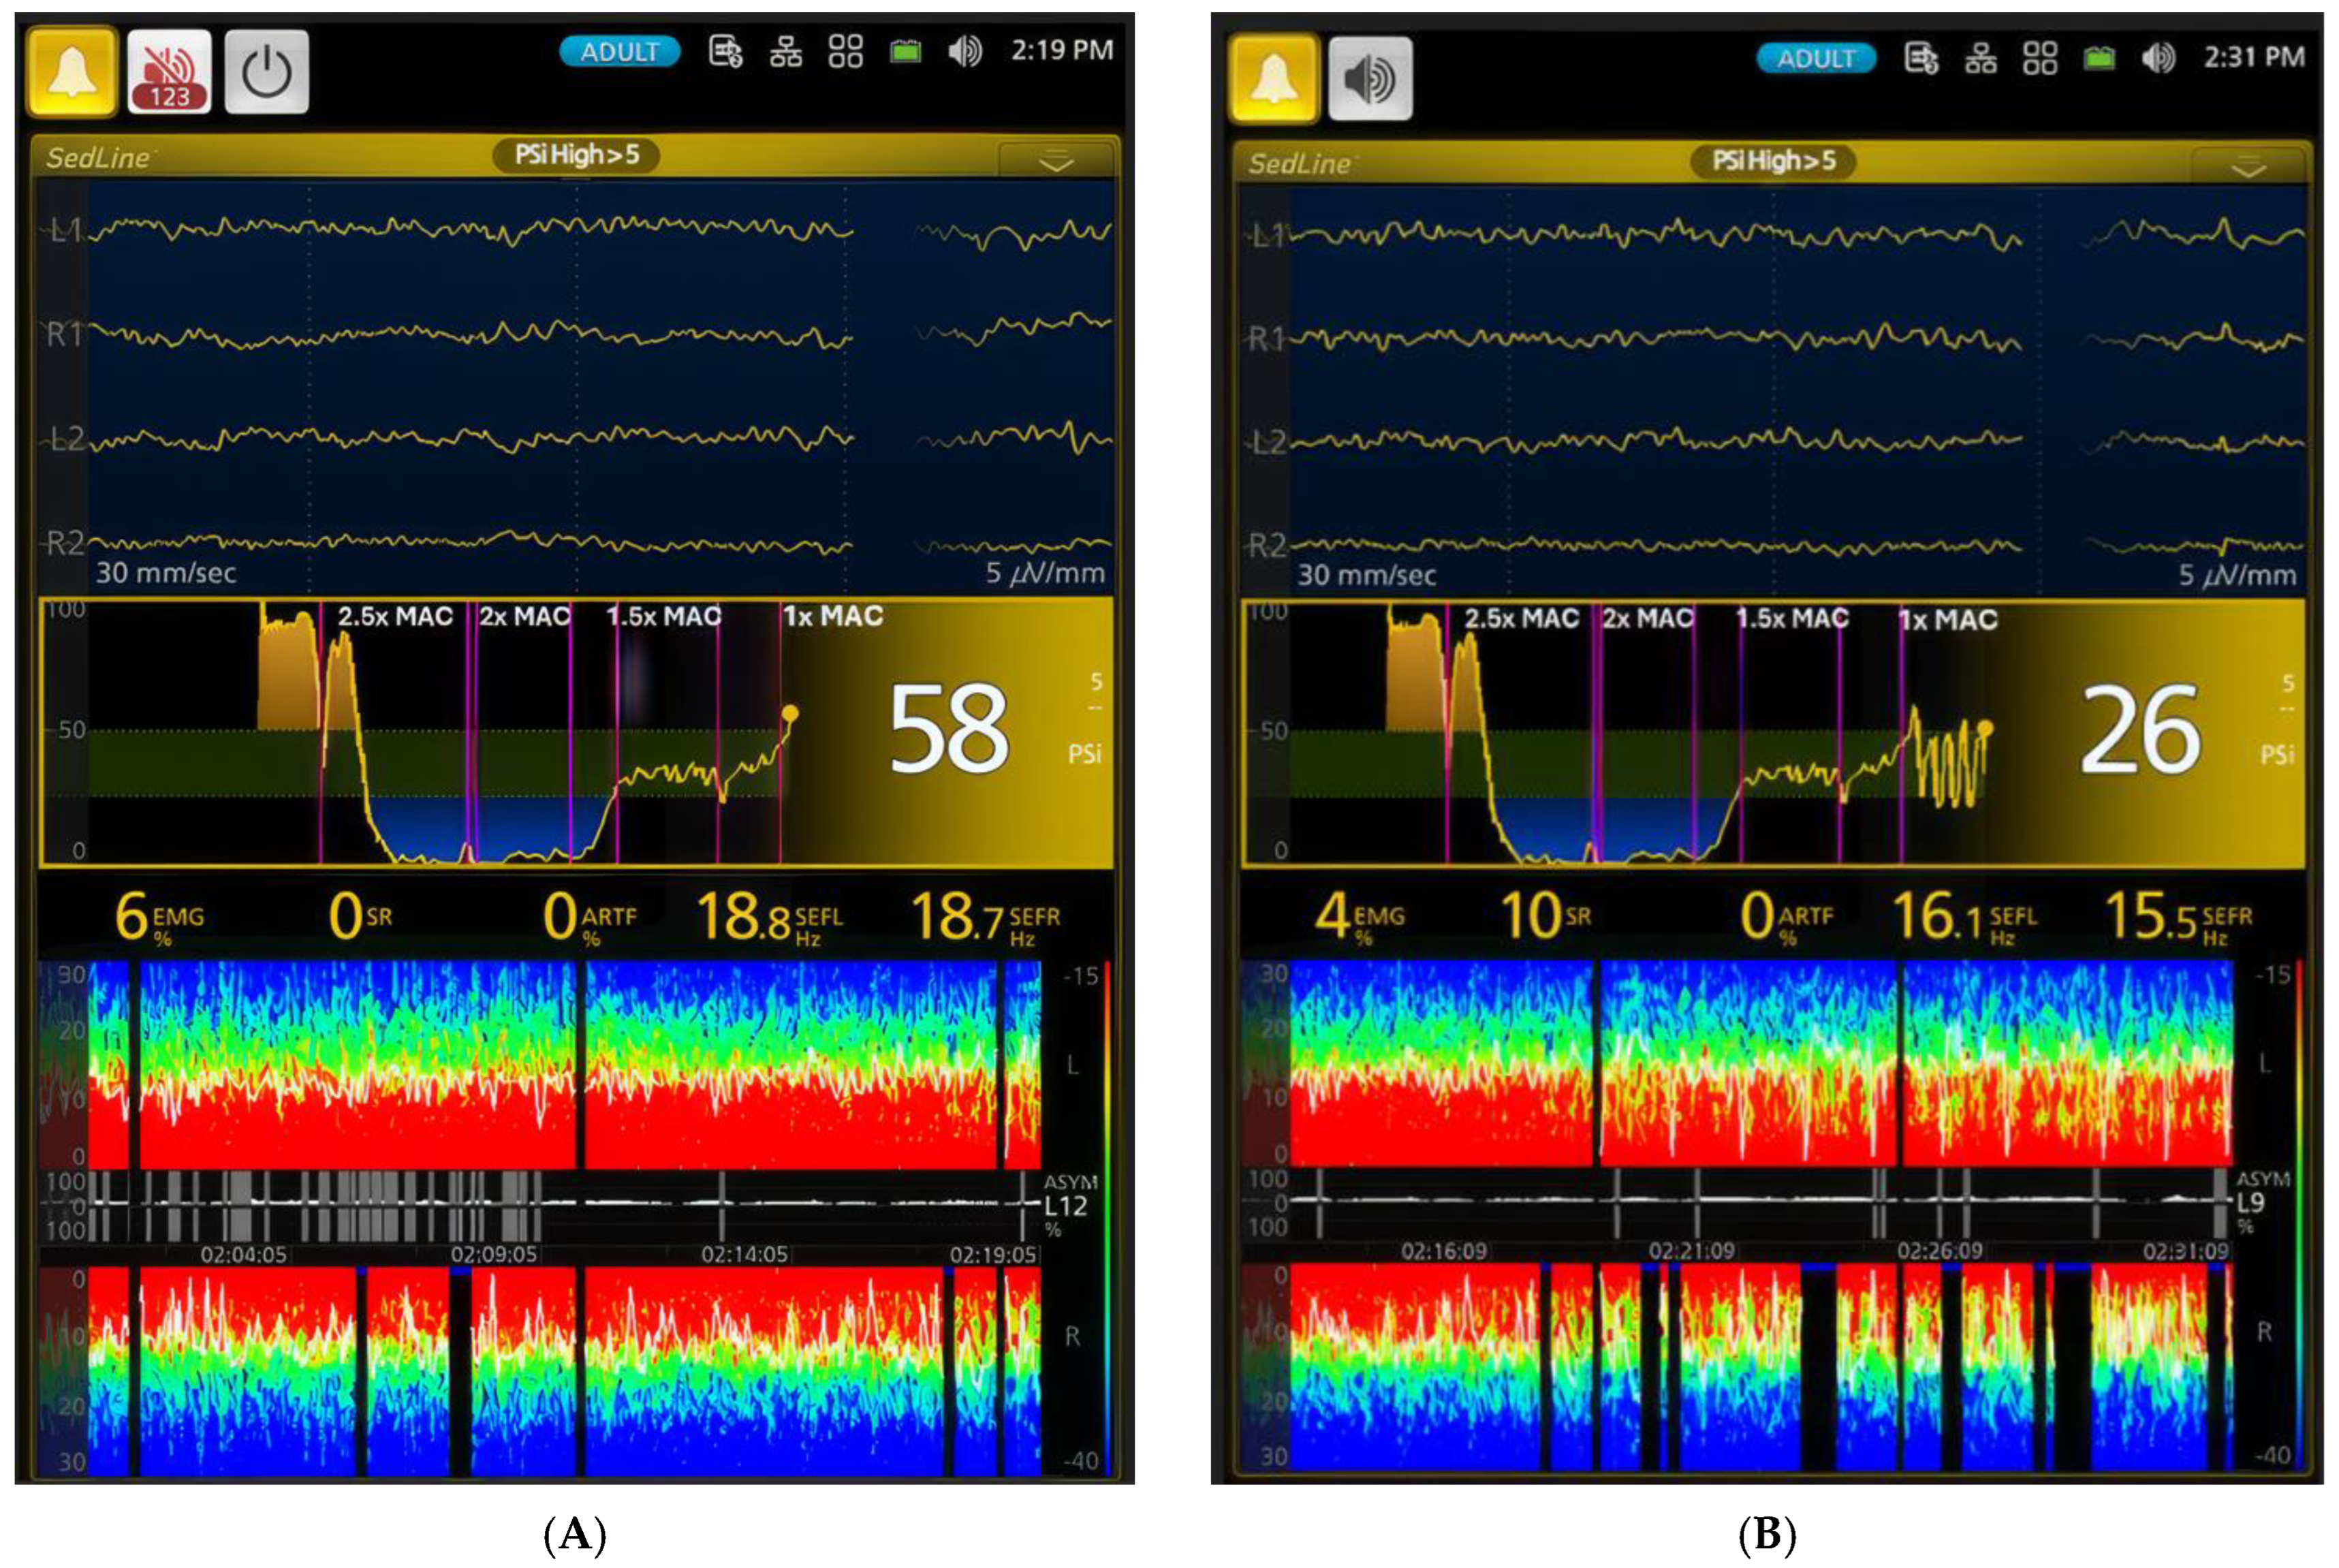Tap the yellow alarm bell in panel A
Viewport: 2339px width, 1568px height.
pos(72,72)
